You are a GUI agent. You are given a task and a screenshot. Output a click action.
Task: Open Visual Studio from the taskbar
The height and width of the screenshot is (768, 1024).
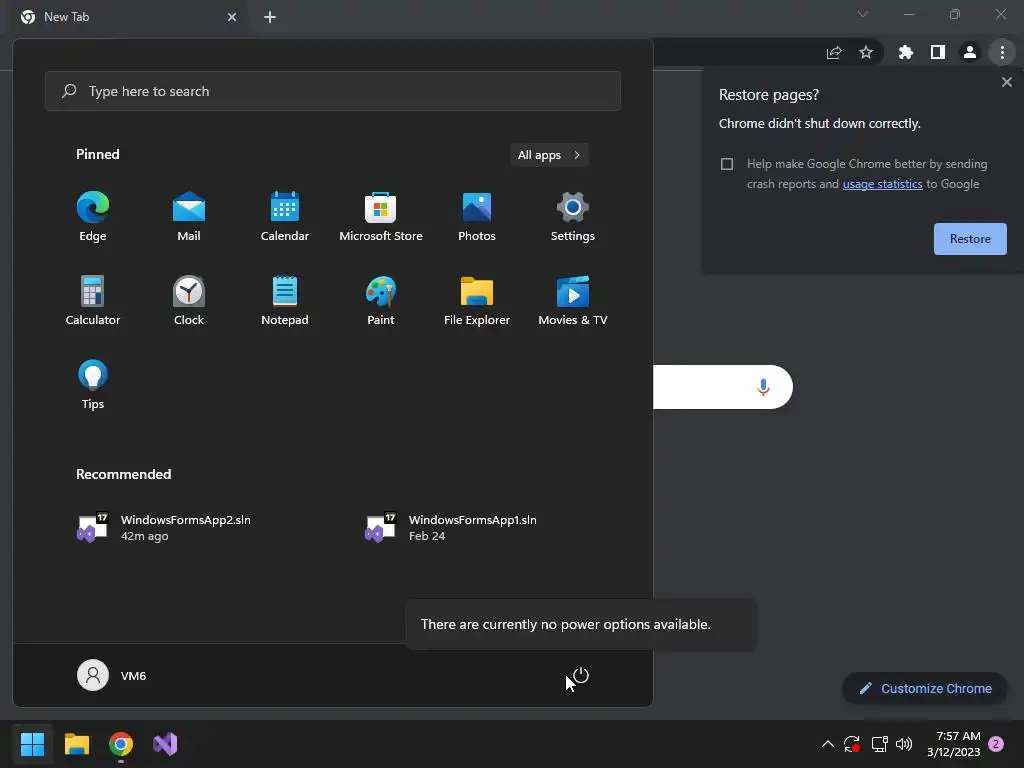[x=165, y=744]
